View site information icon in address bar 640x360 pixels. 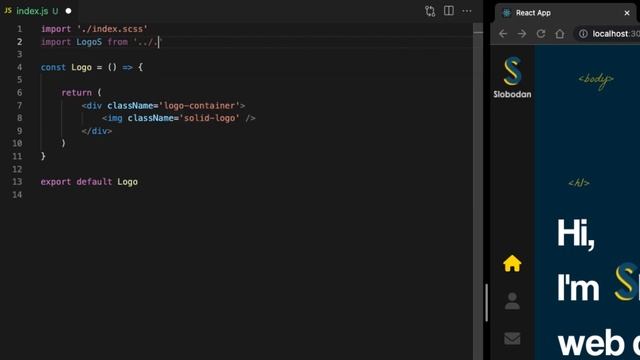click(x=583, y=34)
